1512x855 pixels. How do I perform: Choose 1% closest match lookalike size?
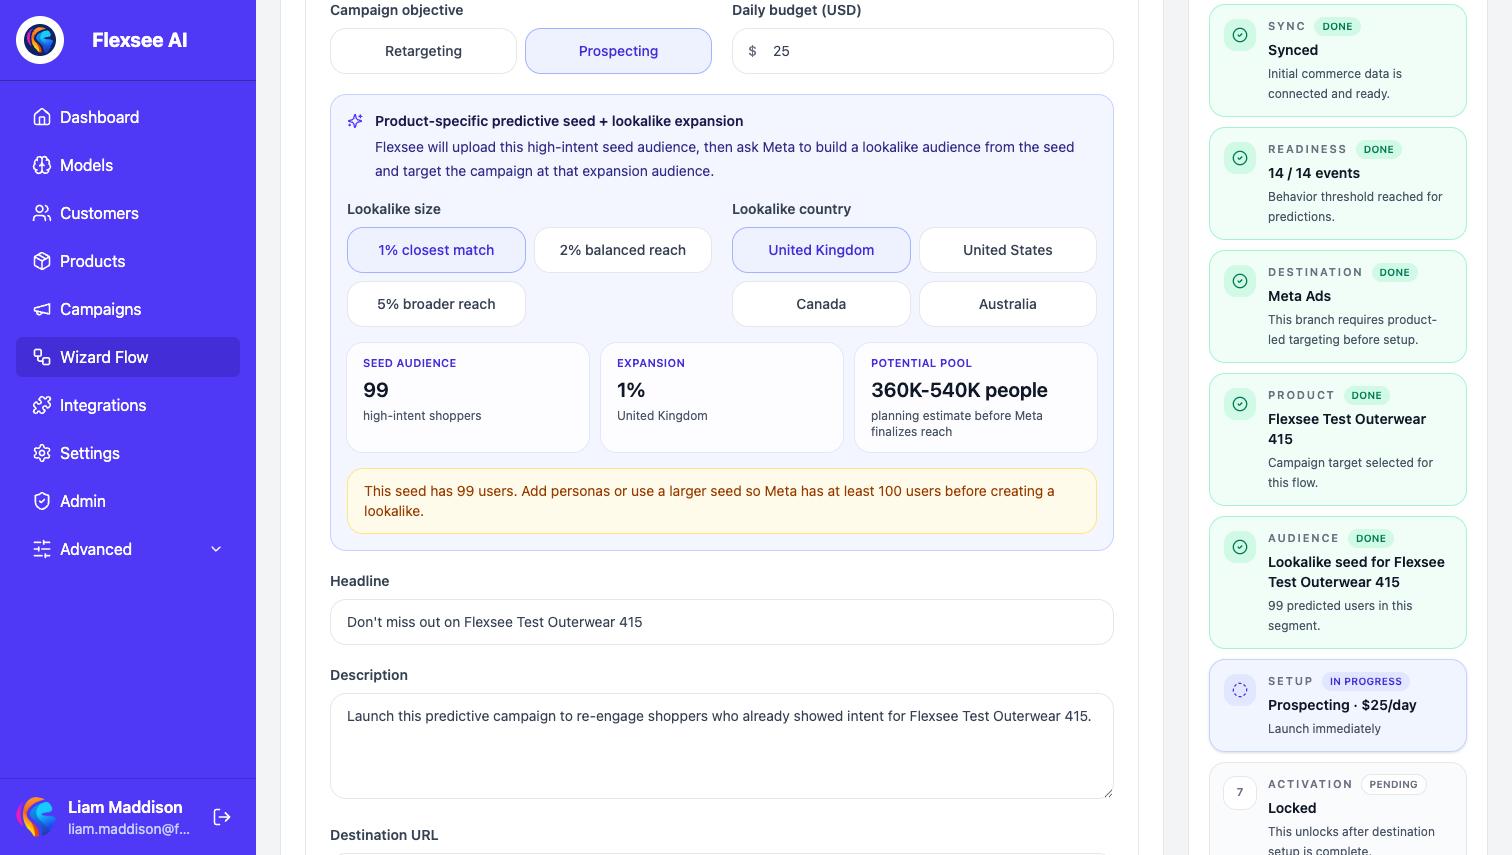click(x=436, y=250)
